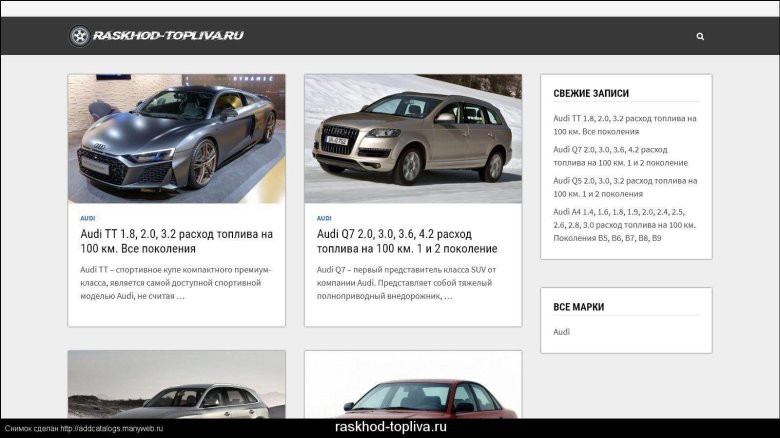Select Audi Q5 entry in Свежие записи sidebar

(x=624, y=187)
